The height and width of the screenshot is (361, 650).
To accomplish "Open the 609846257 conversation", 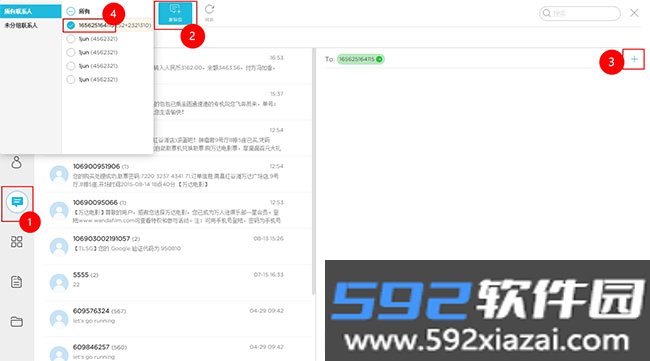I will coord(178,349).
